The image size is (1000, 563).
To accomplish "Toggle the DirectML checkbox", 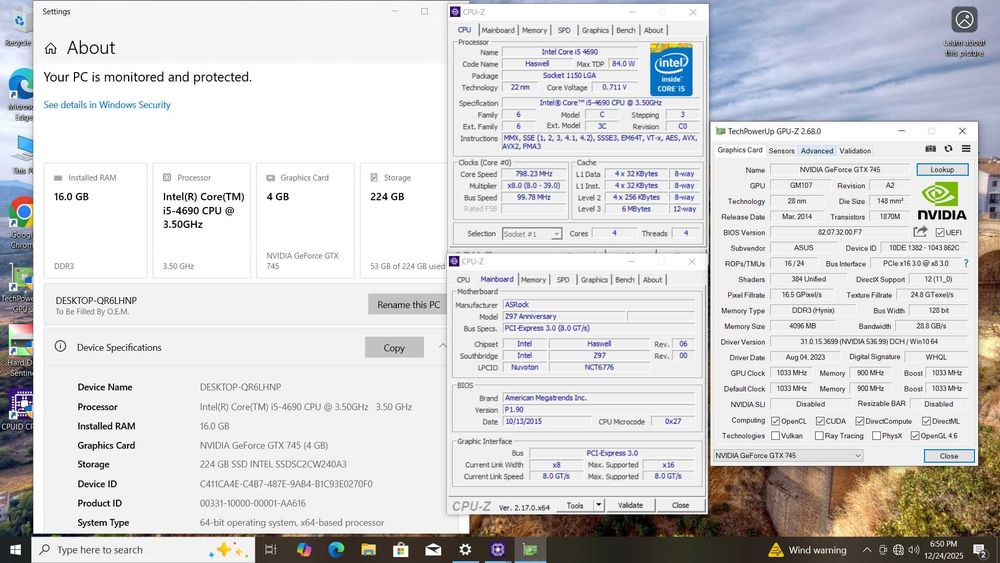I will (926, 421).
